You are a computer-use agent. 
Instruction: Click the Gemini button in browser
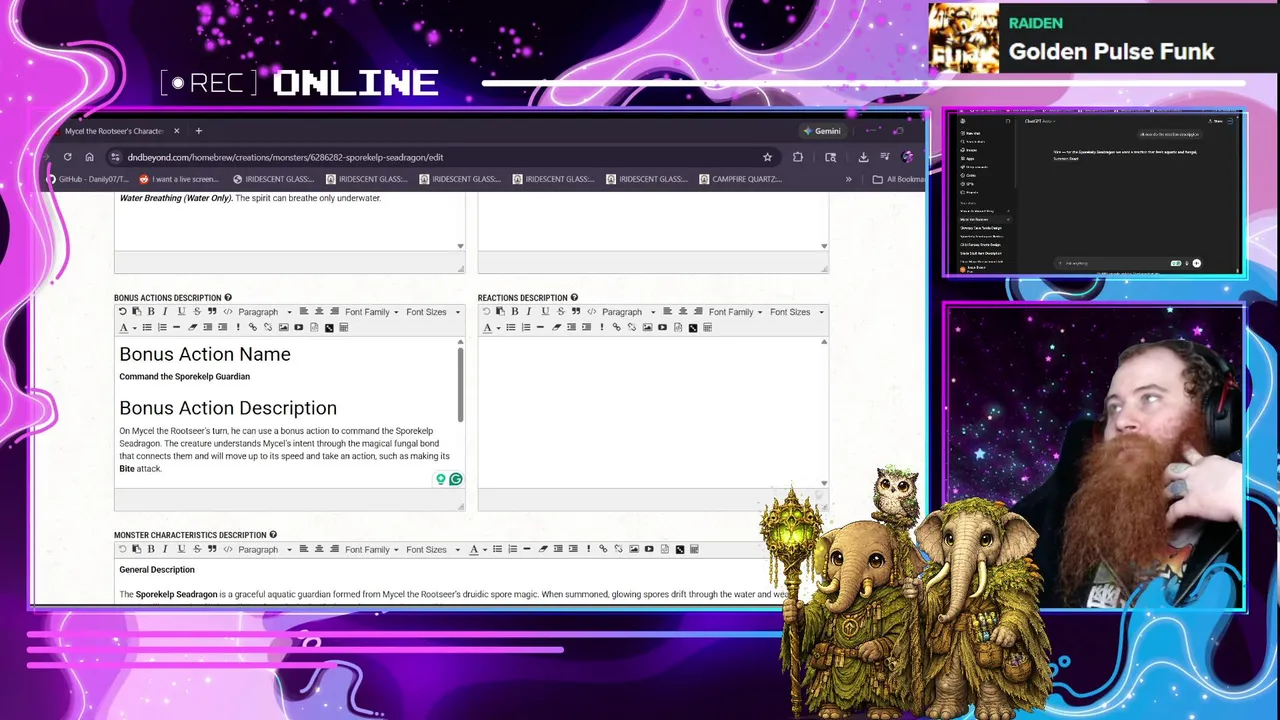point(821,131)
